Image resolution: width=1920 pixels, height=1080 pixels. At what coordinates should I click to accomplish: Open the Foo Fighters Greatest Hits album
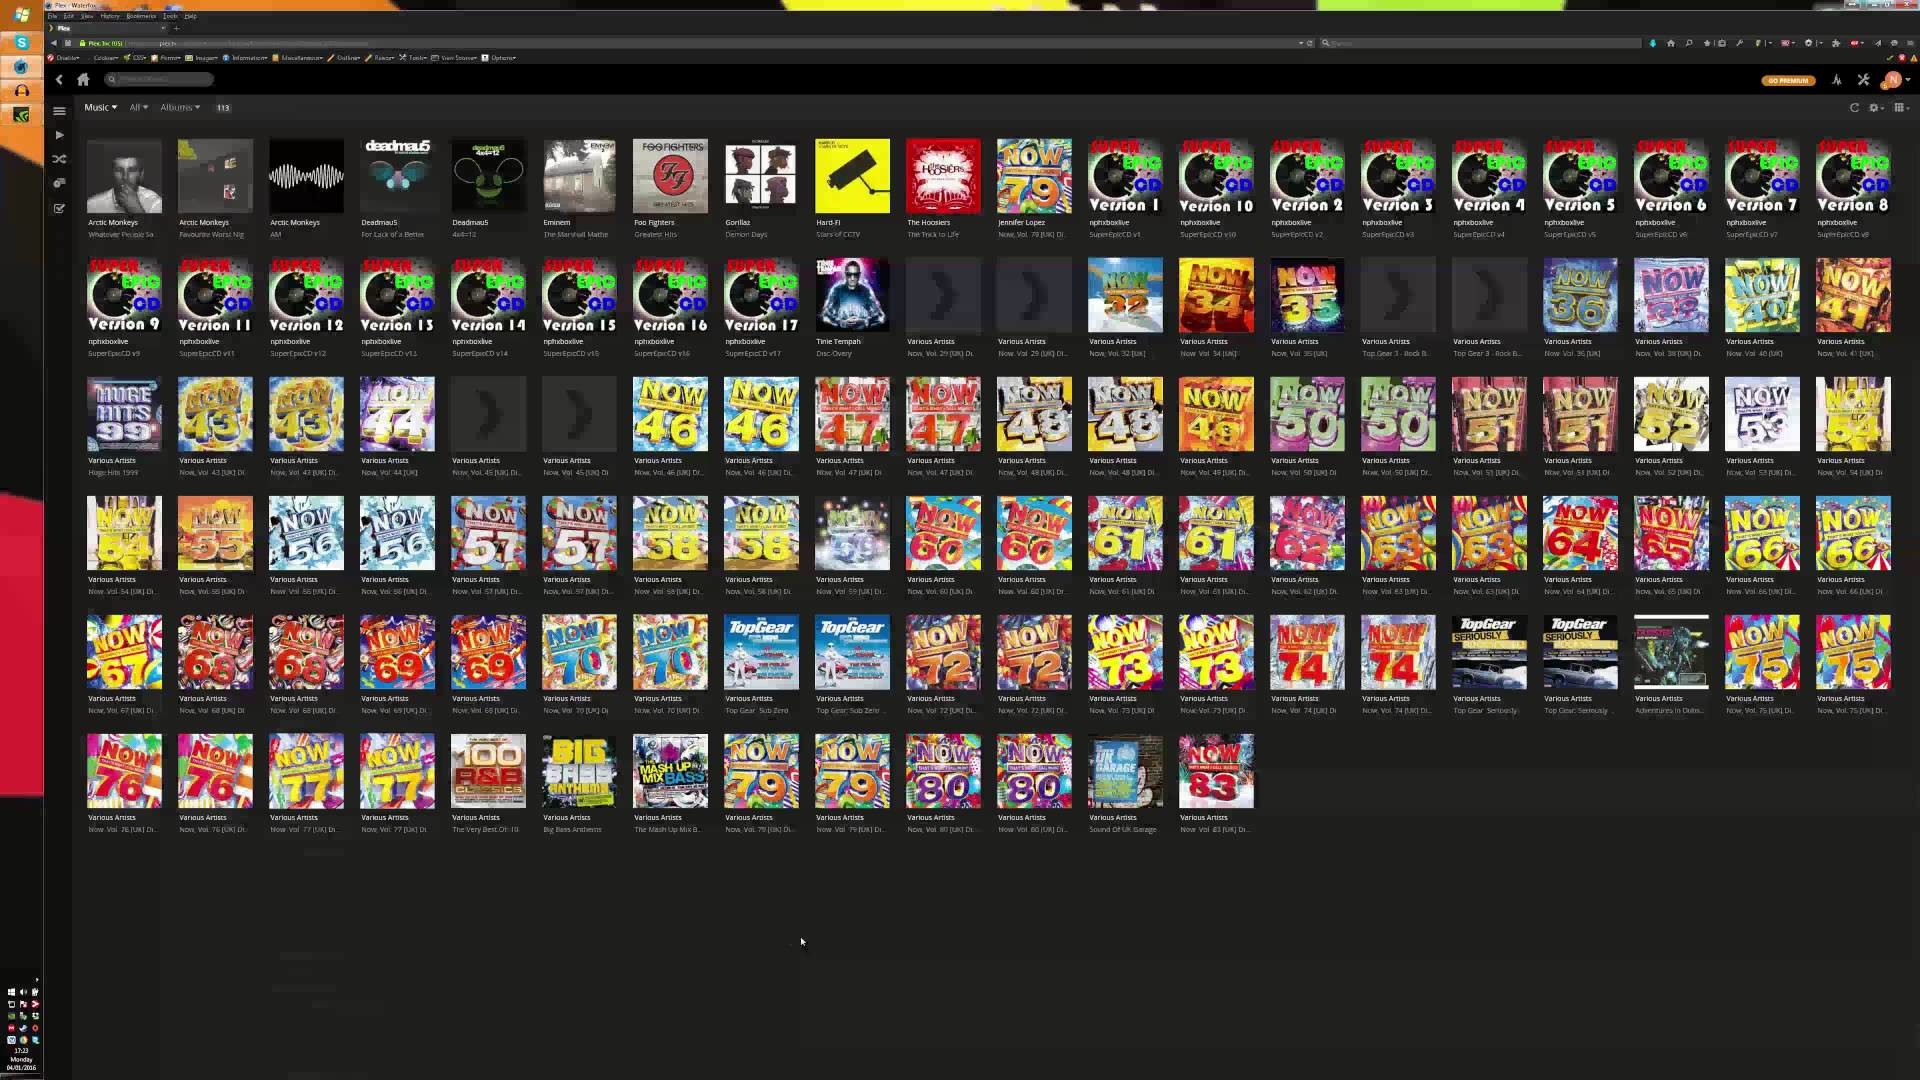670,176
